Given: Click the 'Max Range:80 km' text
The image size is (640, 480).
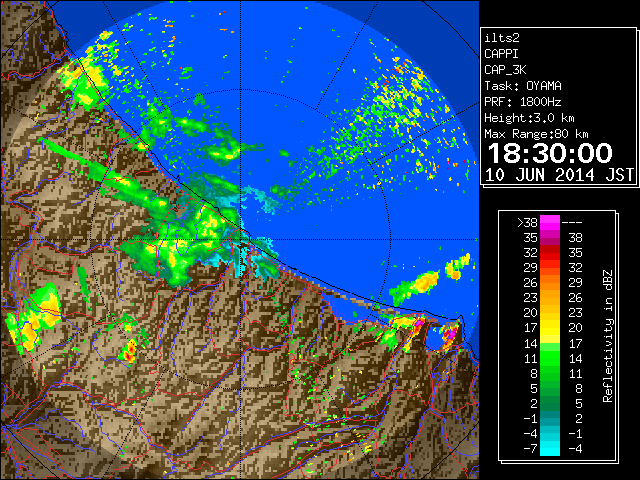Looking at the screenshot, I should pyautogui.click(x=536, y=134).
